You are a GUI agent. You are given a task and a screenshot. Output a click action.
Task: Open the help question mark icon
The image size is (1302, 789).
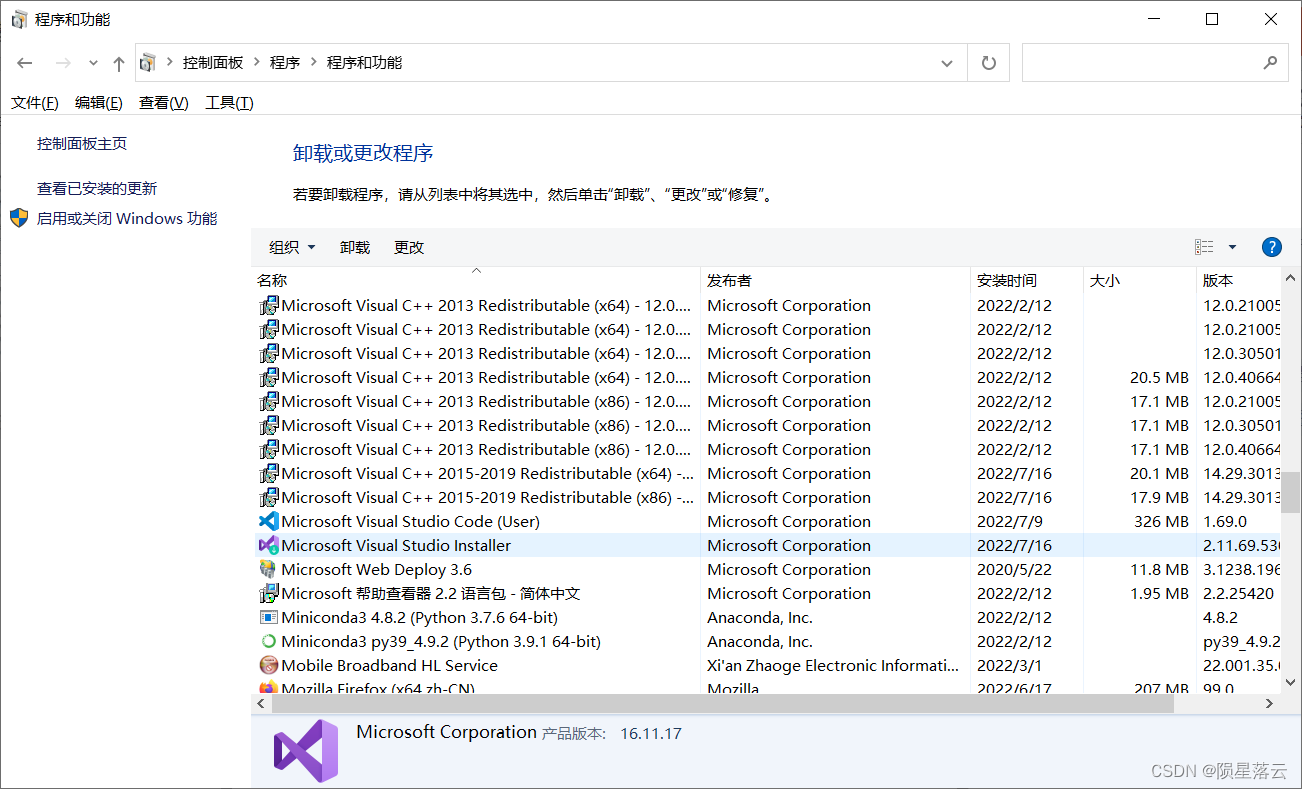pos(1272,247)
